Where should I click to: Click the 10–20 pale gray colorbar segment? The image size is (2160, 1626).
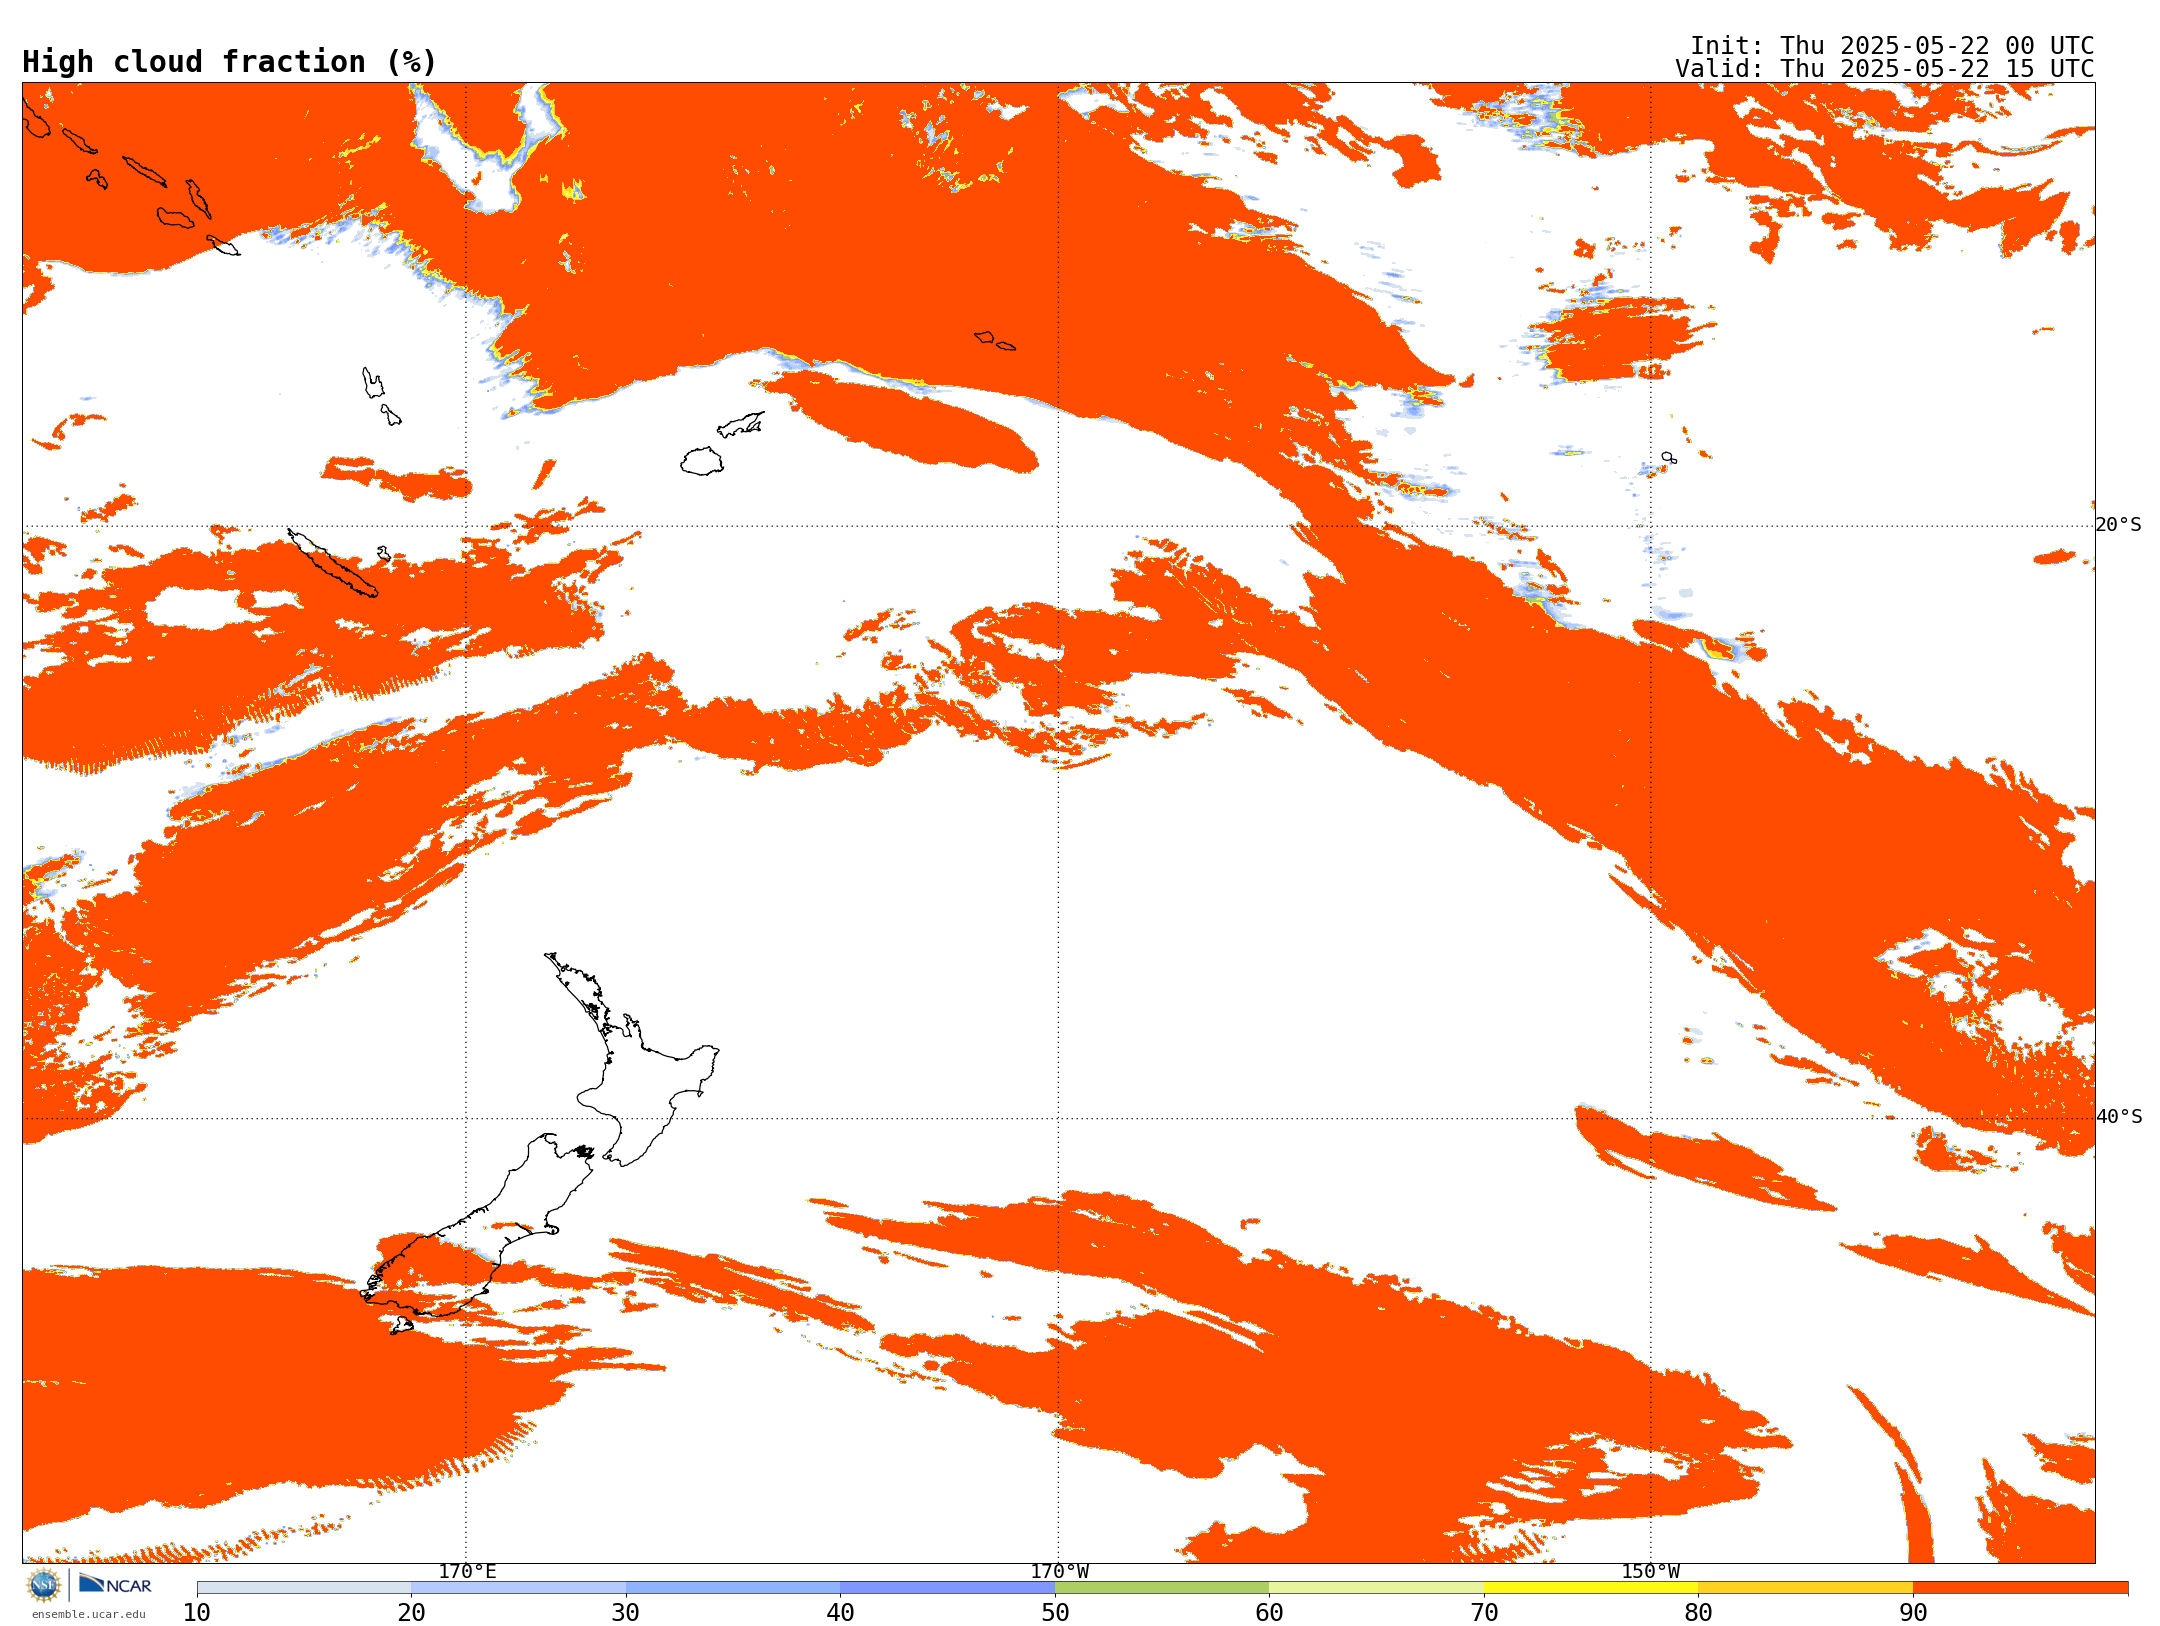(304, 1588)
